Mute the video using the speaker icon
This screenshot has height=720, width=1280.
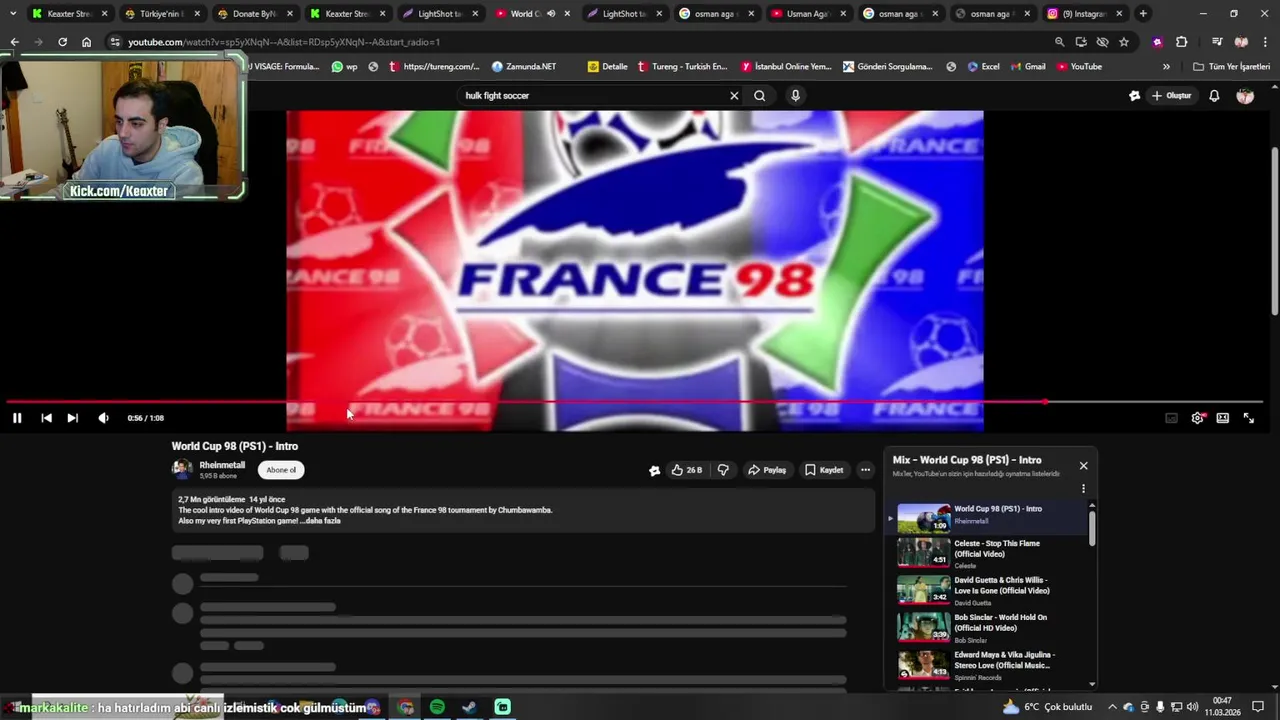pos(103,418)
